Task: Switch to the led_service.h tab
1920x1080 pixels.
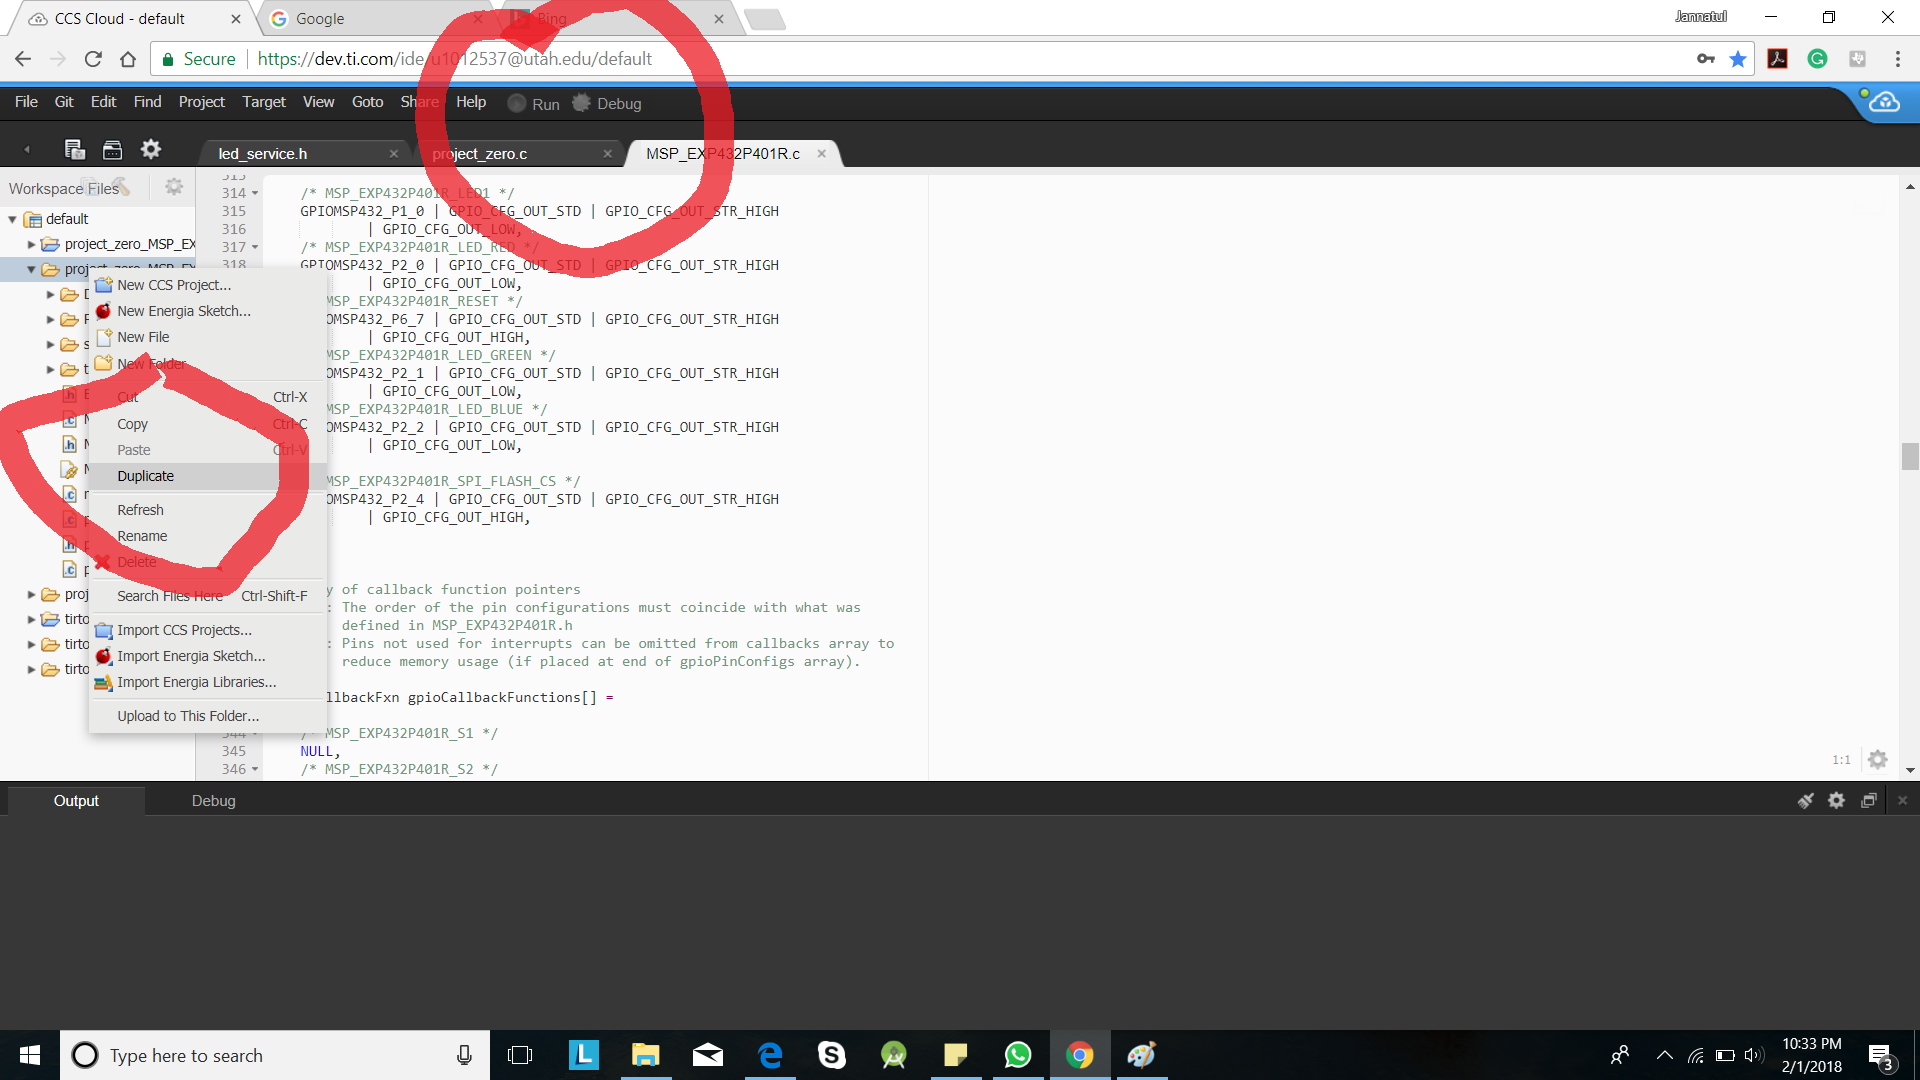Action: (263, 153)
